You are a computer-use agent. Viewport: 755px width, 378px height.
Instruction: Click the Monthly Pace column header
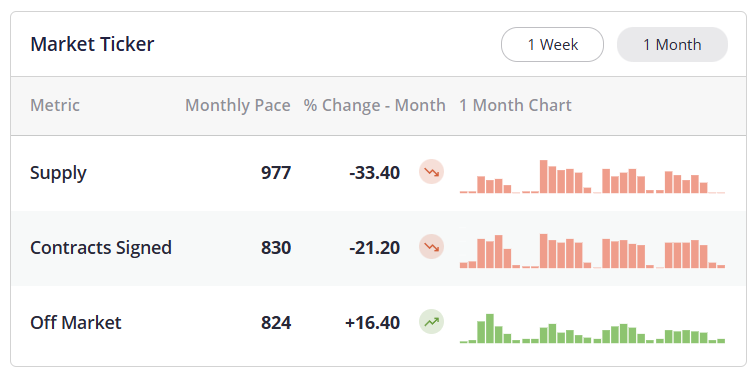click(x=238, y=105)
